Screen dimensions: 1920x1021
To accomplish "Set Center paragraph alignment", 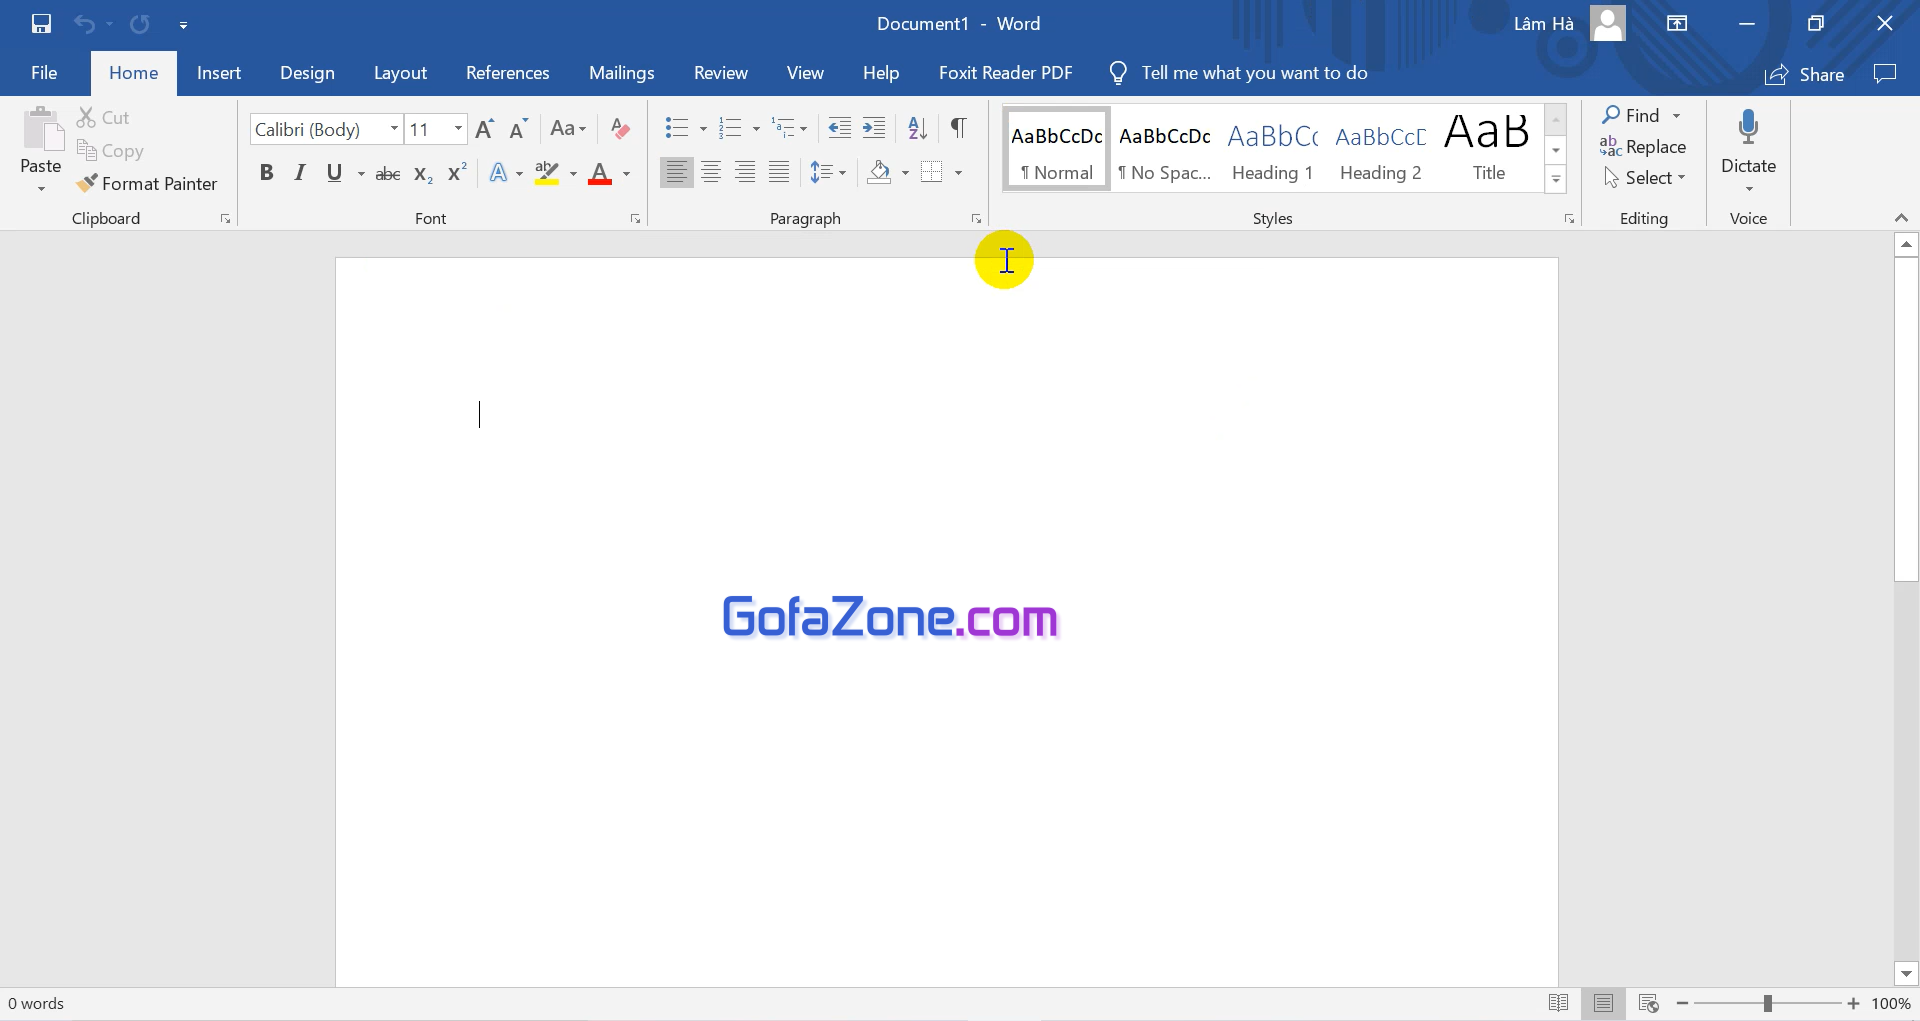I will pos(711,173).
